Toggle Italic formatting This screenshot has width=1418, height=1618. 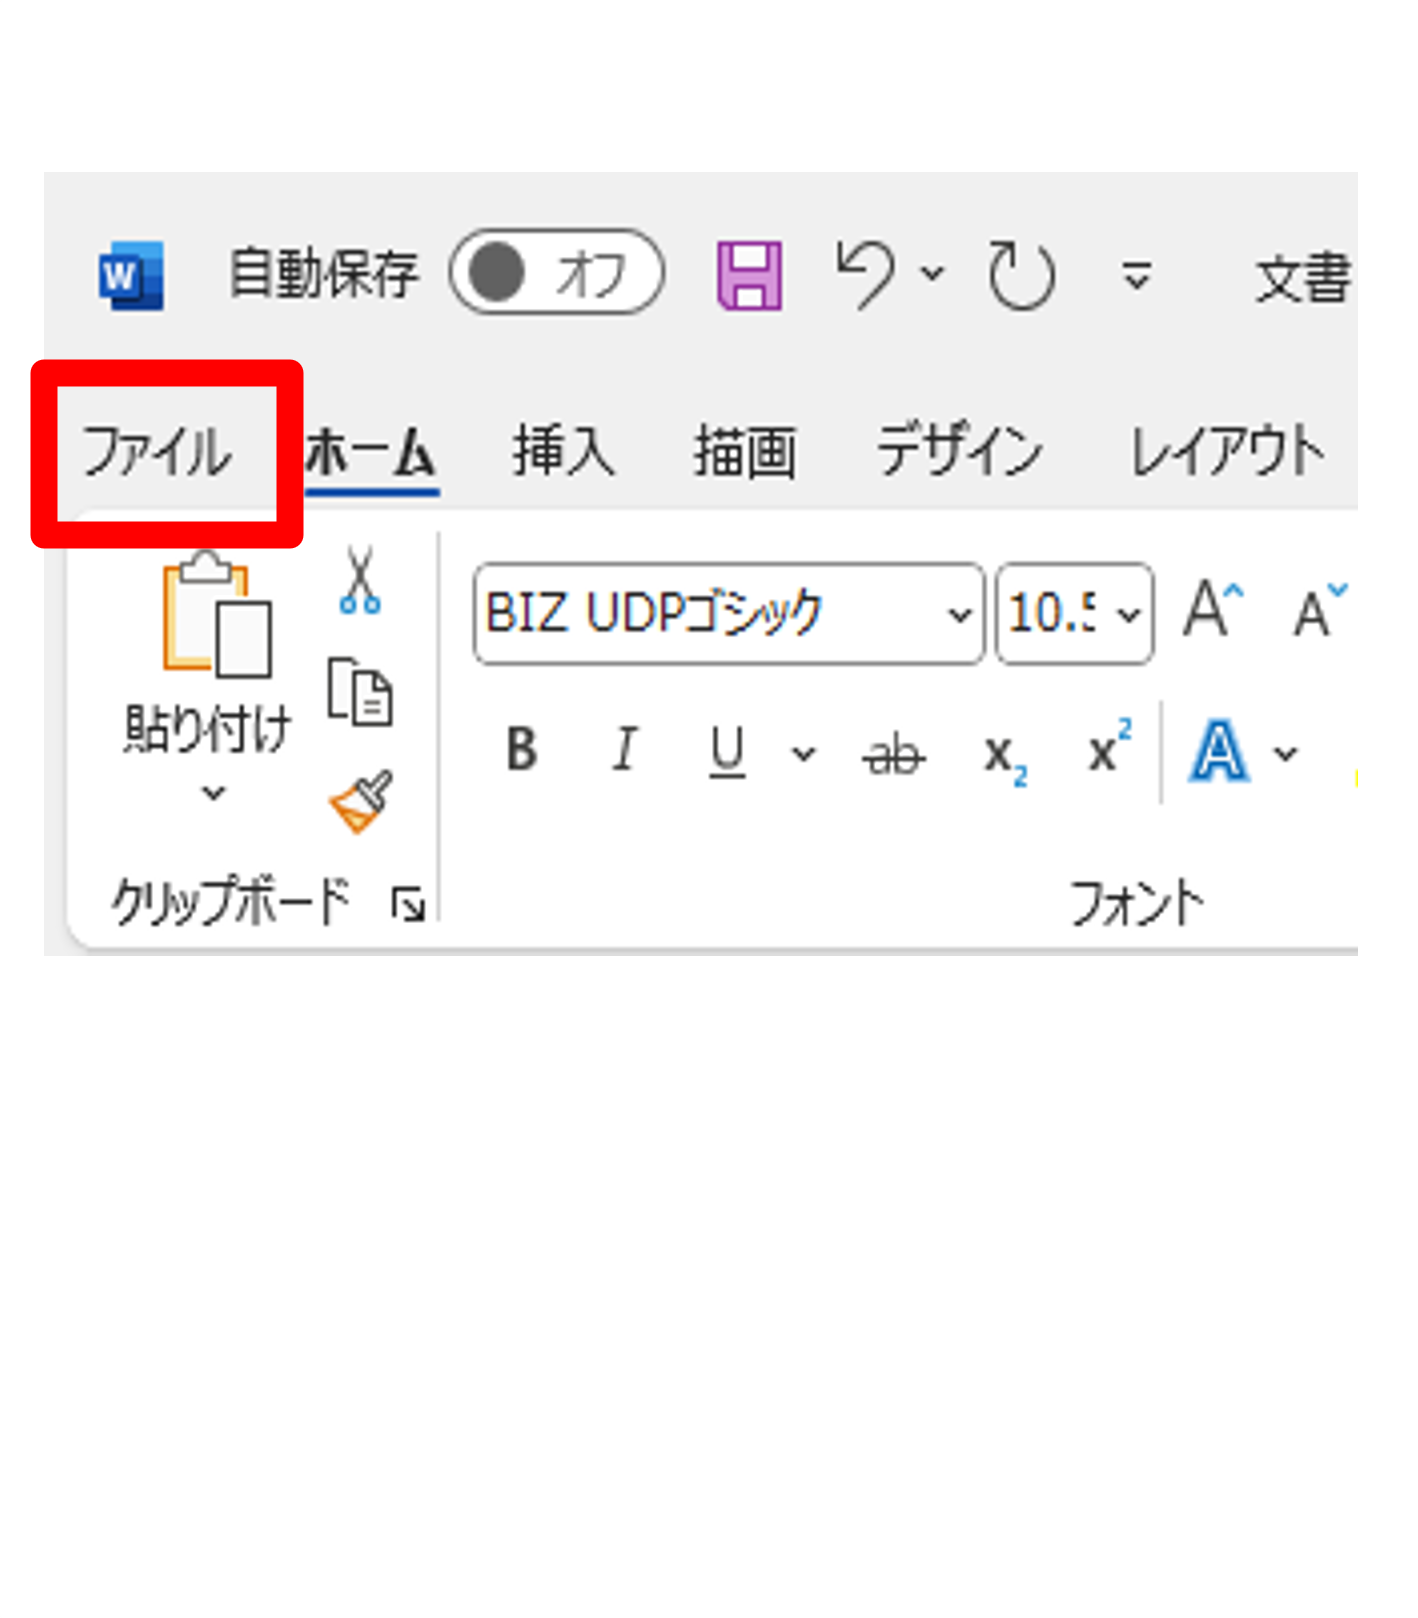click(625, 750)
